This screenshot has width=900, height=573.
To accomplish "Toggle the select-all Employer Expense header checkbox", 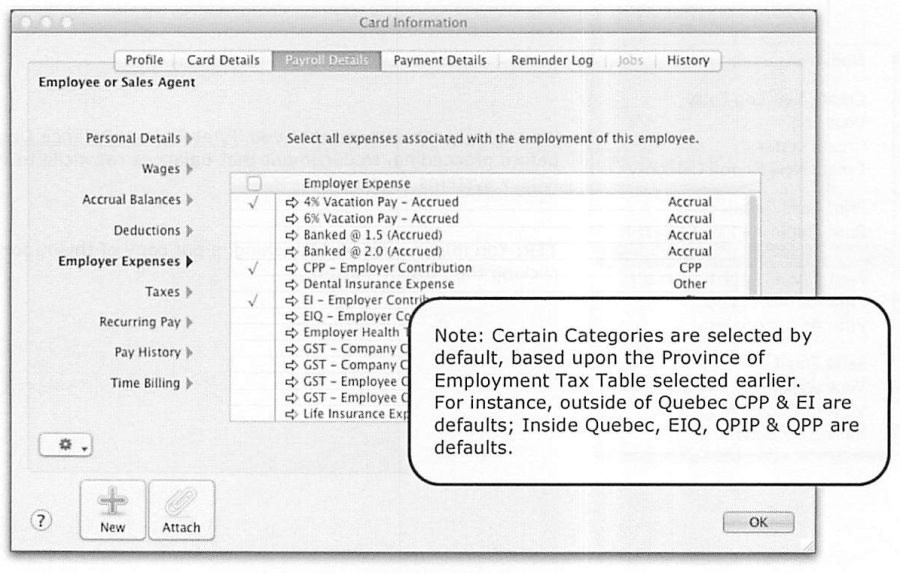I will tap(254, 183).
